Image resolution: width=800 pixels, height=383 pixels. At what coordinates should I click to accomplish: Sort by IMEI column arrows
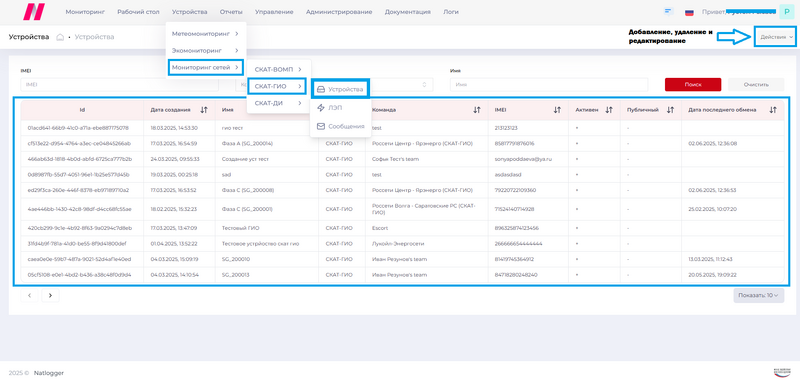click(x=557, y=110)
